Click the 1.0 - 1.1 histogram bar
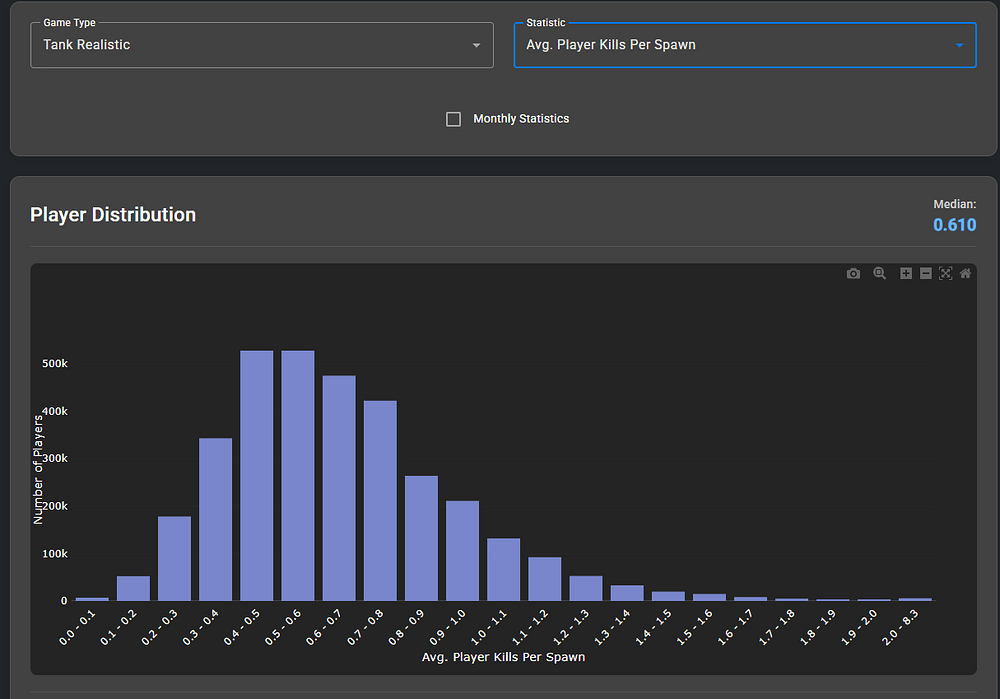The image size is (1000, 699). [504, 569]
